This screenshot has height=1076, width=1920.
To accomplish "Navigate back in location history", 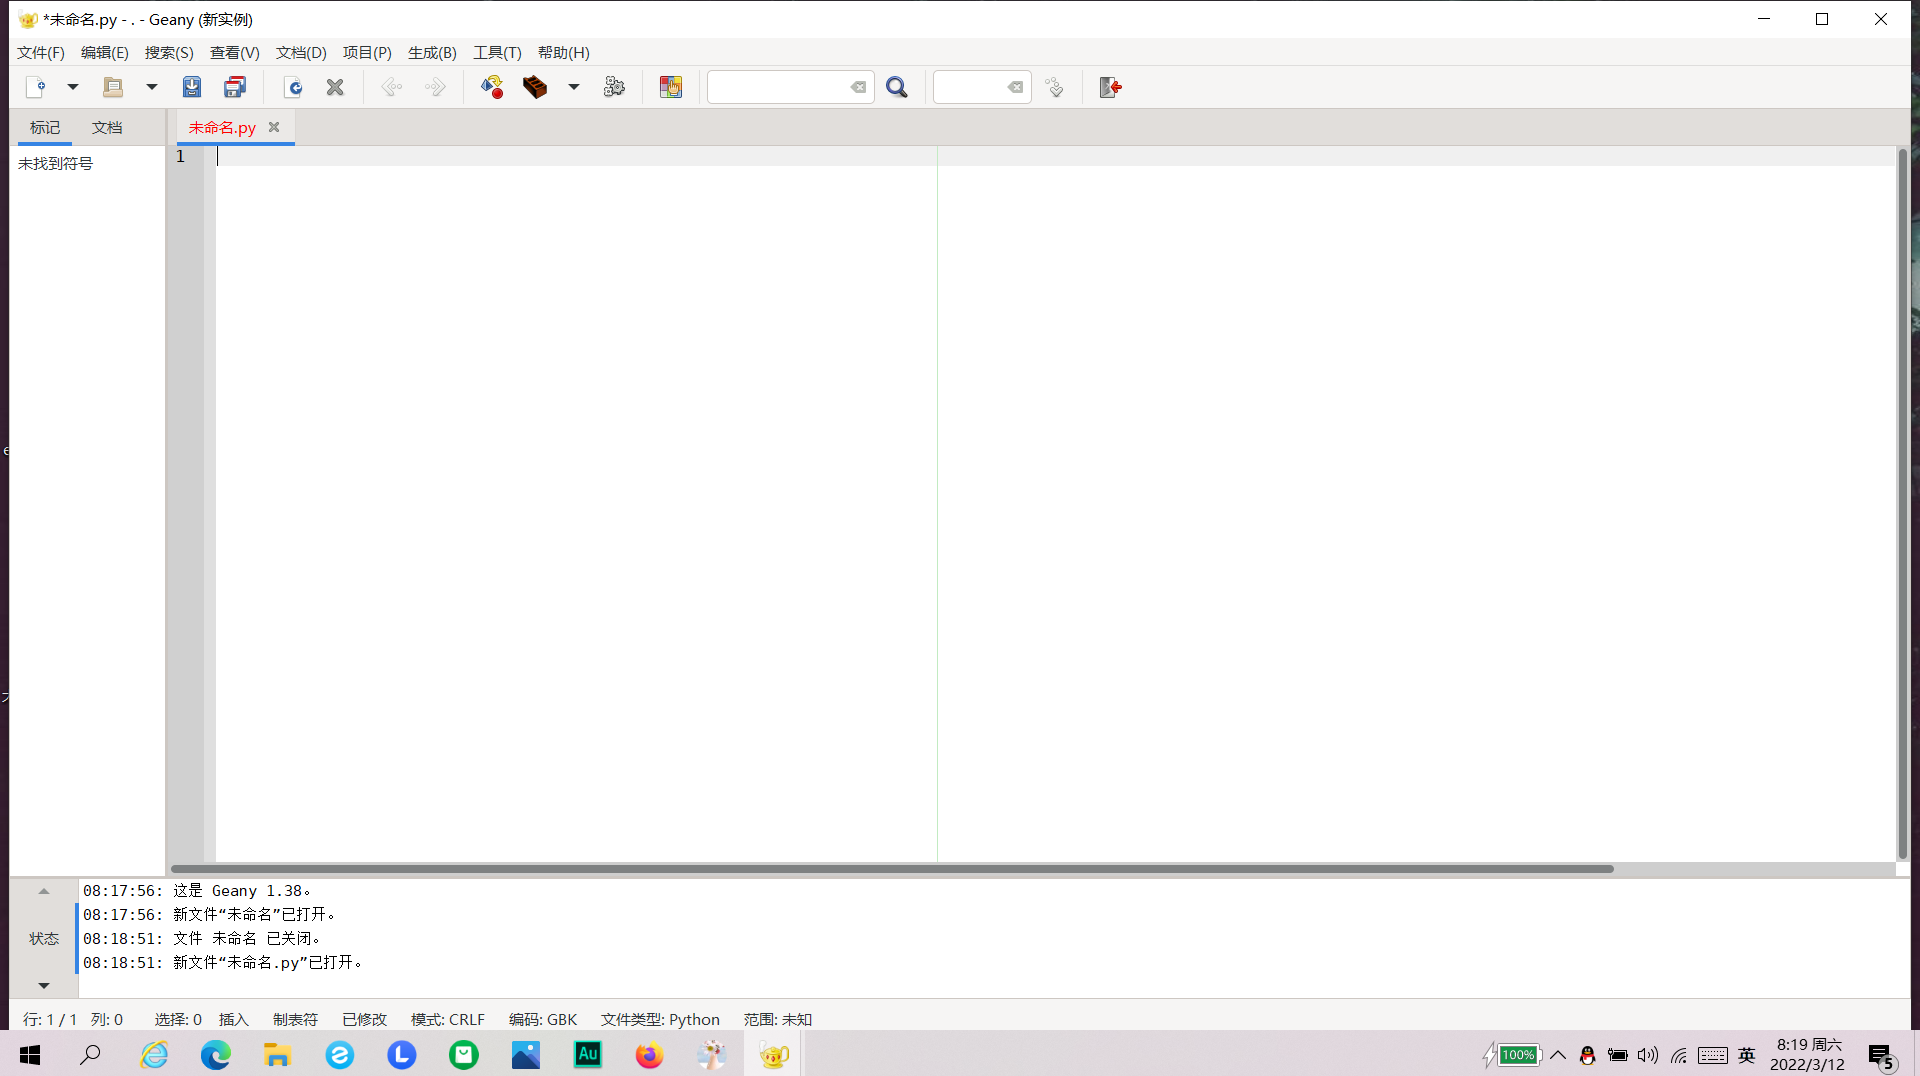I will click(x=390, y=87).
